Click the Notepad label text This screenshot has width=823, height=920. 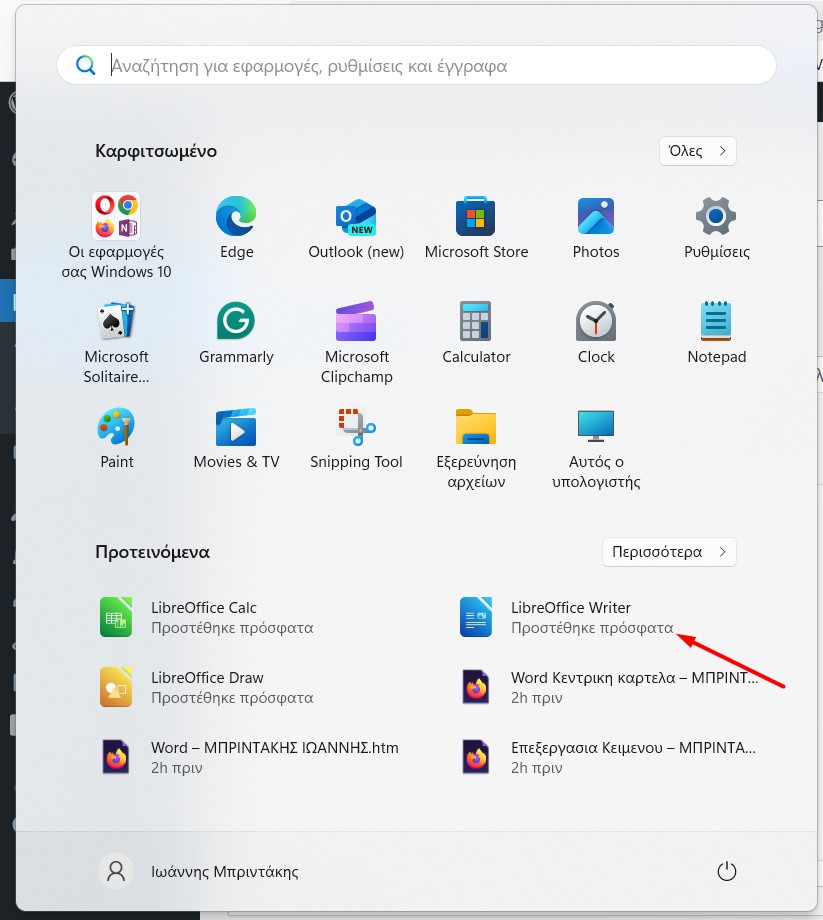(x=717, y=357)
